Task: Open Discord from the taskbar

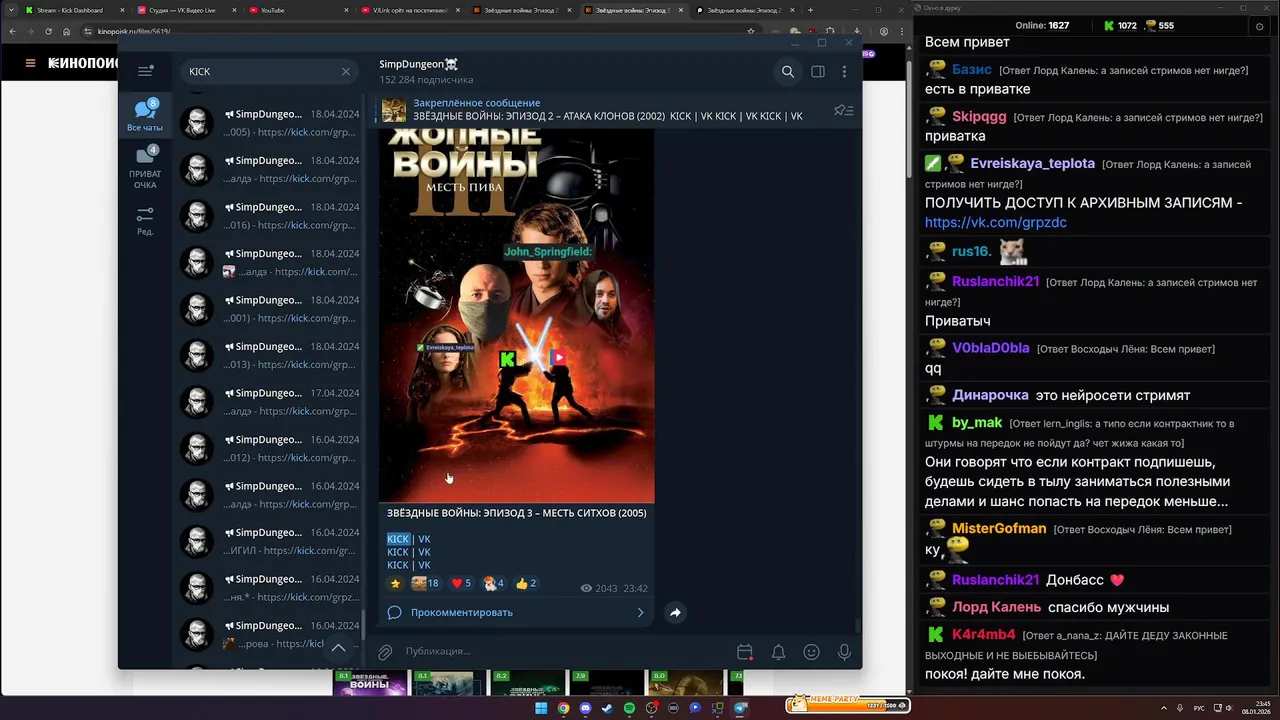Action: click(x=585, y=708)
